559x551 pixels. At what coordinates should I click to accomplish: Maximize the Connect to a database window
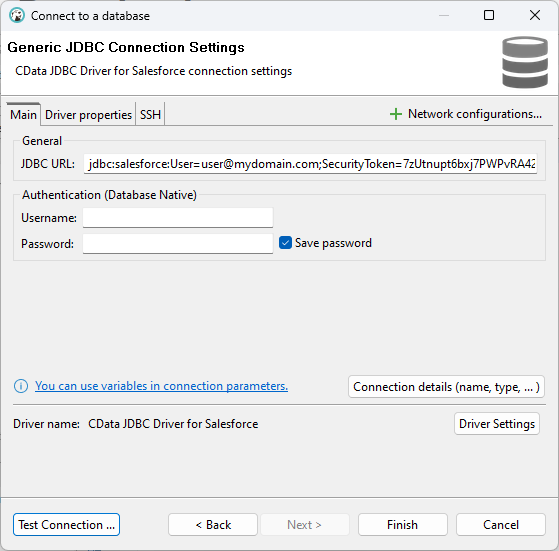tap(489, 15)
